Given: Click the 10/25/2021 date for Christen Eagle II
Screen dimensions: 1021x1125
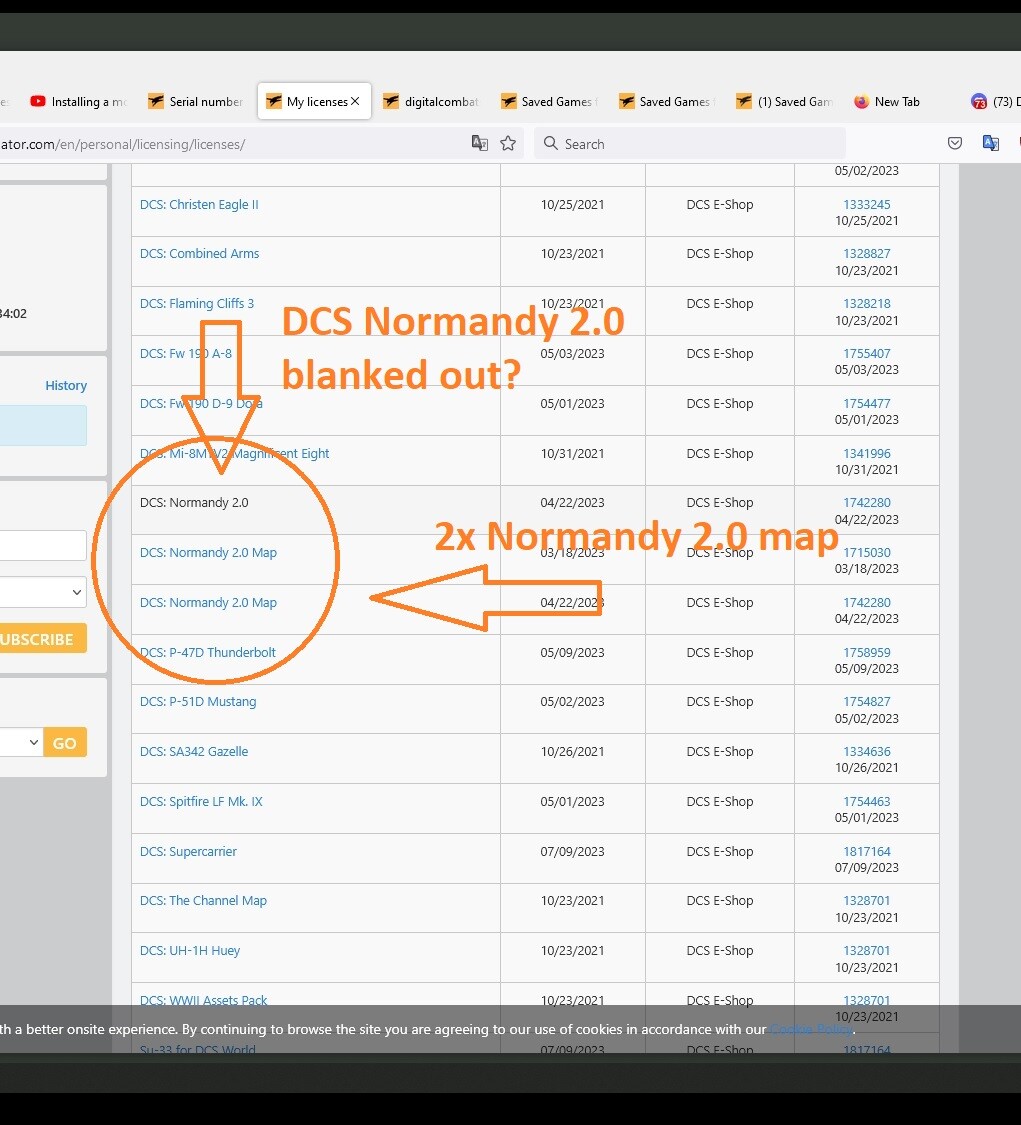Looking at the screenshot, I should (x=573, y=204).
